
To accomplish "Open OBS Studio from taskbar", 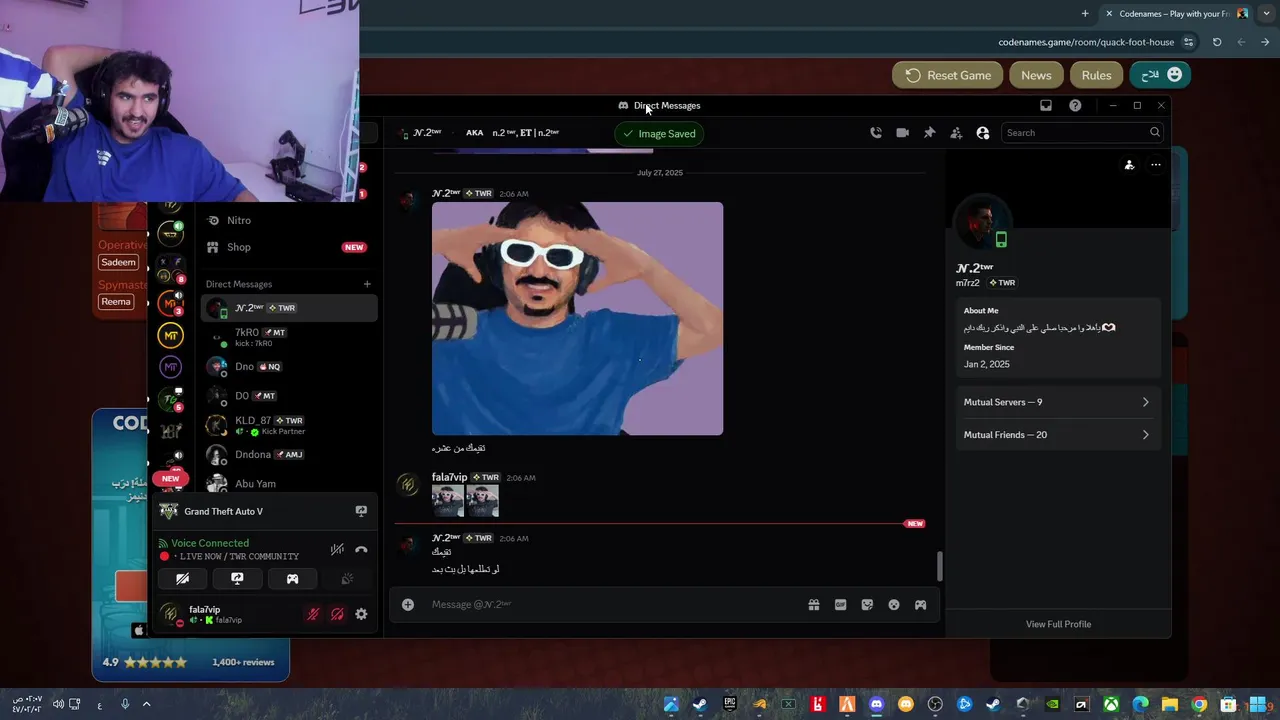I will click(935, 705).
